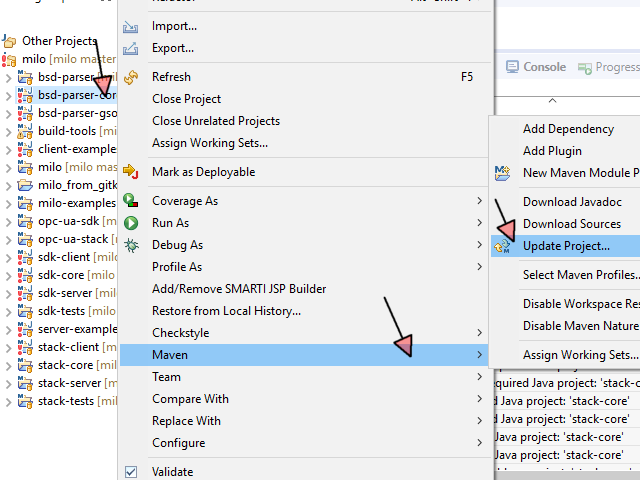Image resolution: width=640 pixels, height=480 pixels.
Task: Open the Checkstyle submenu arrow
Action: point(480,333)
